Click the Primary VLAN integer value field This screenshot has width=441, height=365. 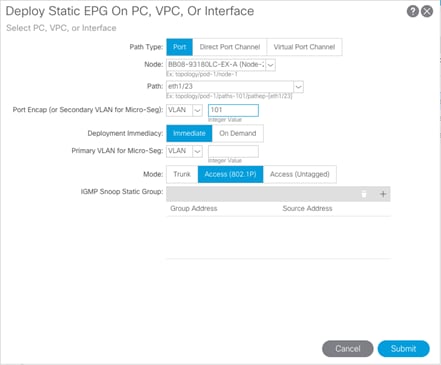coord(233,151)
